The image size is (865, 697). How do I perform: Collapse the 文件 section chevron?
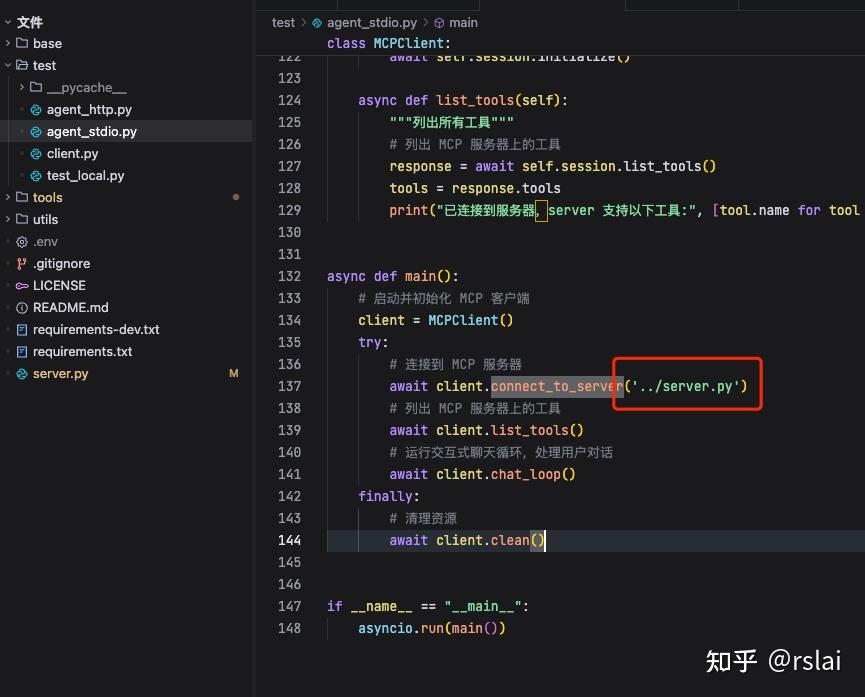coord(8,22)
